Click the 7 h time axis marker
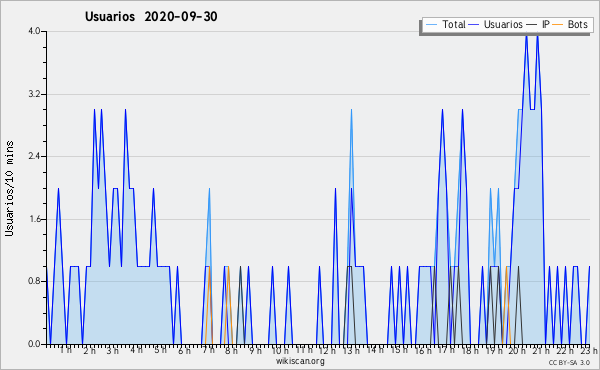The image size is (600, 370). [x=209, y=350]
